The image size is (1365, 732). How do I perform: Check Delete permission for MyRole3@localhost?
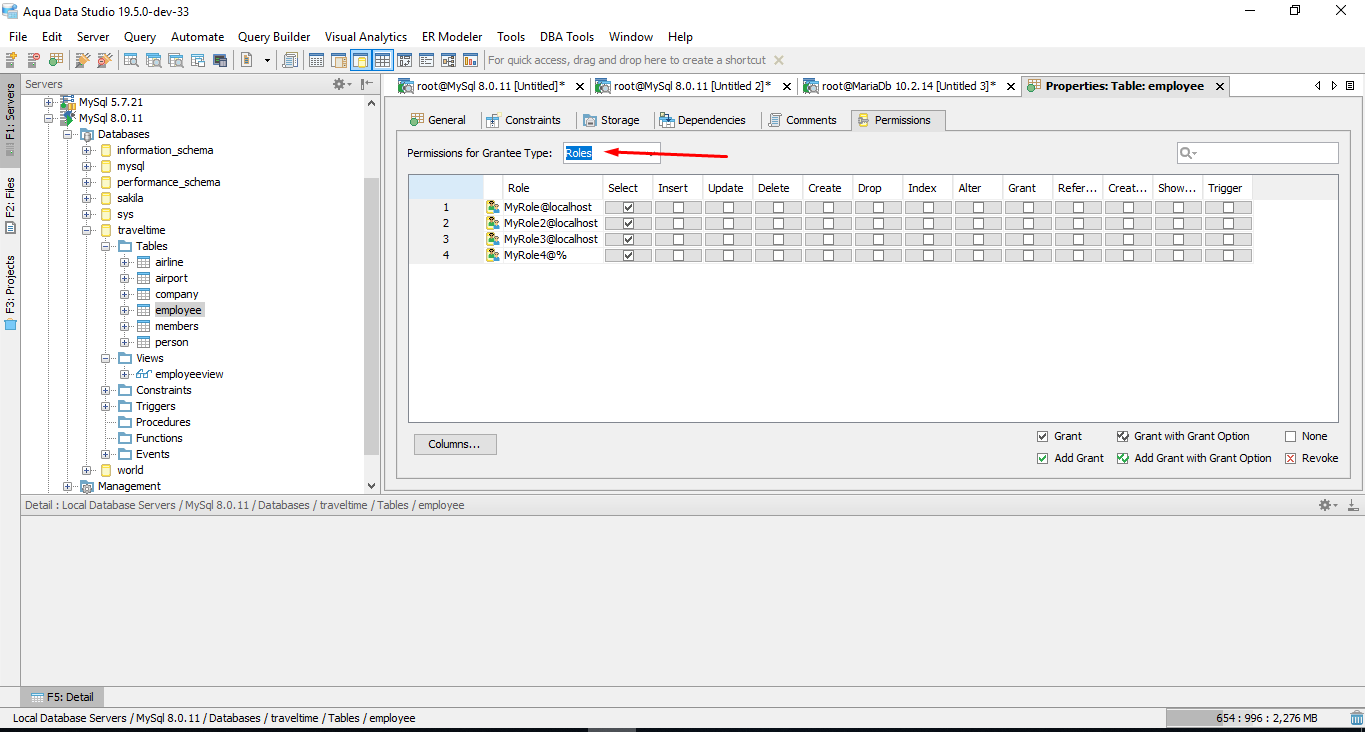coord(778,239)
